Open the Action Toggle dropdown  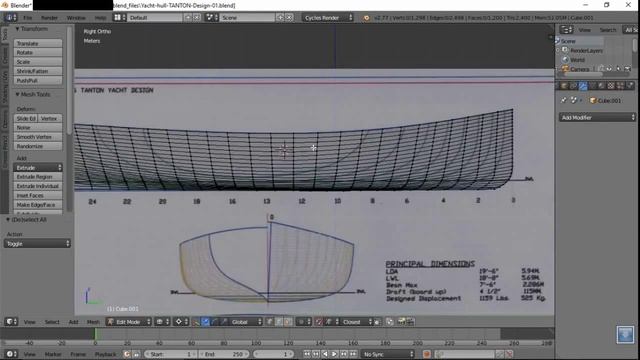[x=37, y=244]
